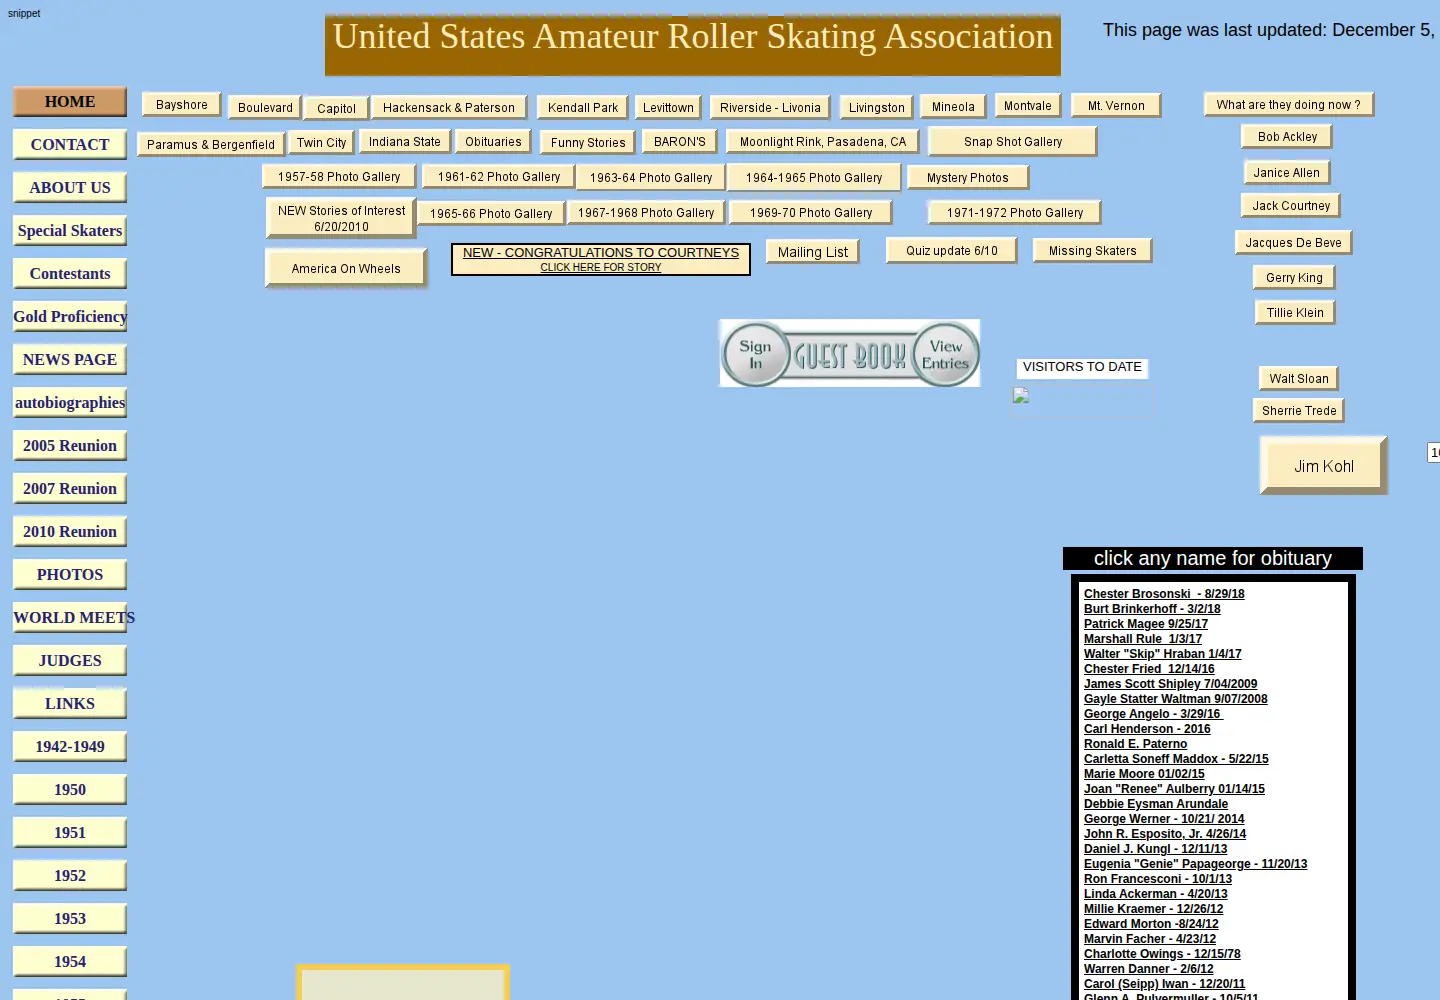The height and width of the screenshot is (1000, 1440).
Task: Click the Missing Skaters button
Action: click(x=1093, y=251)
